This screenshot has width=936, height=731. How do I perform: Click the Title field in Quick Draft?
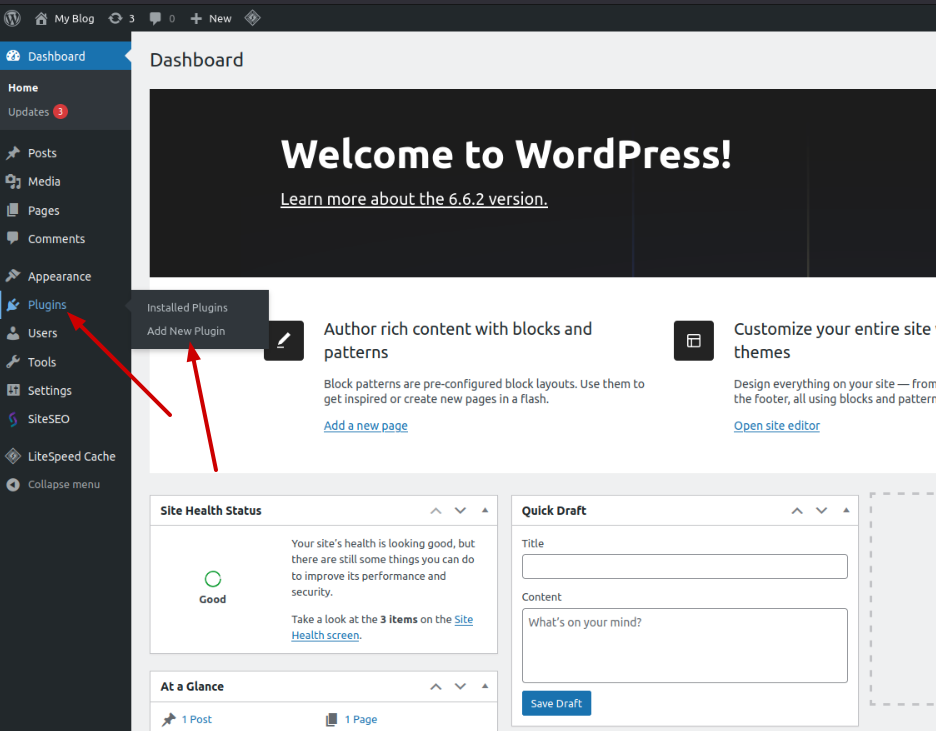coord(684,566)
